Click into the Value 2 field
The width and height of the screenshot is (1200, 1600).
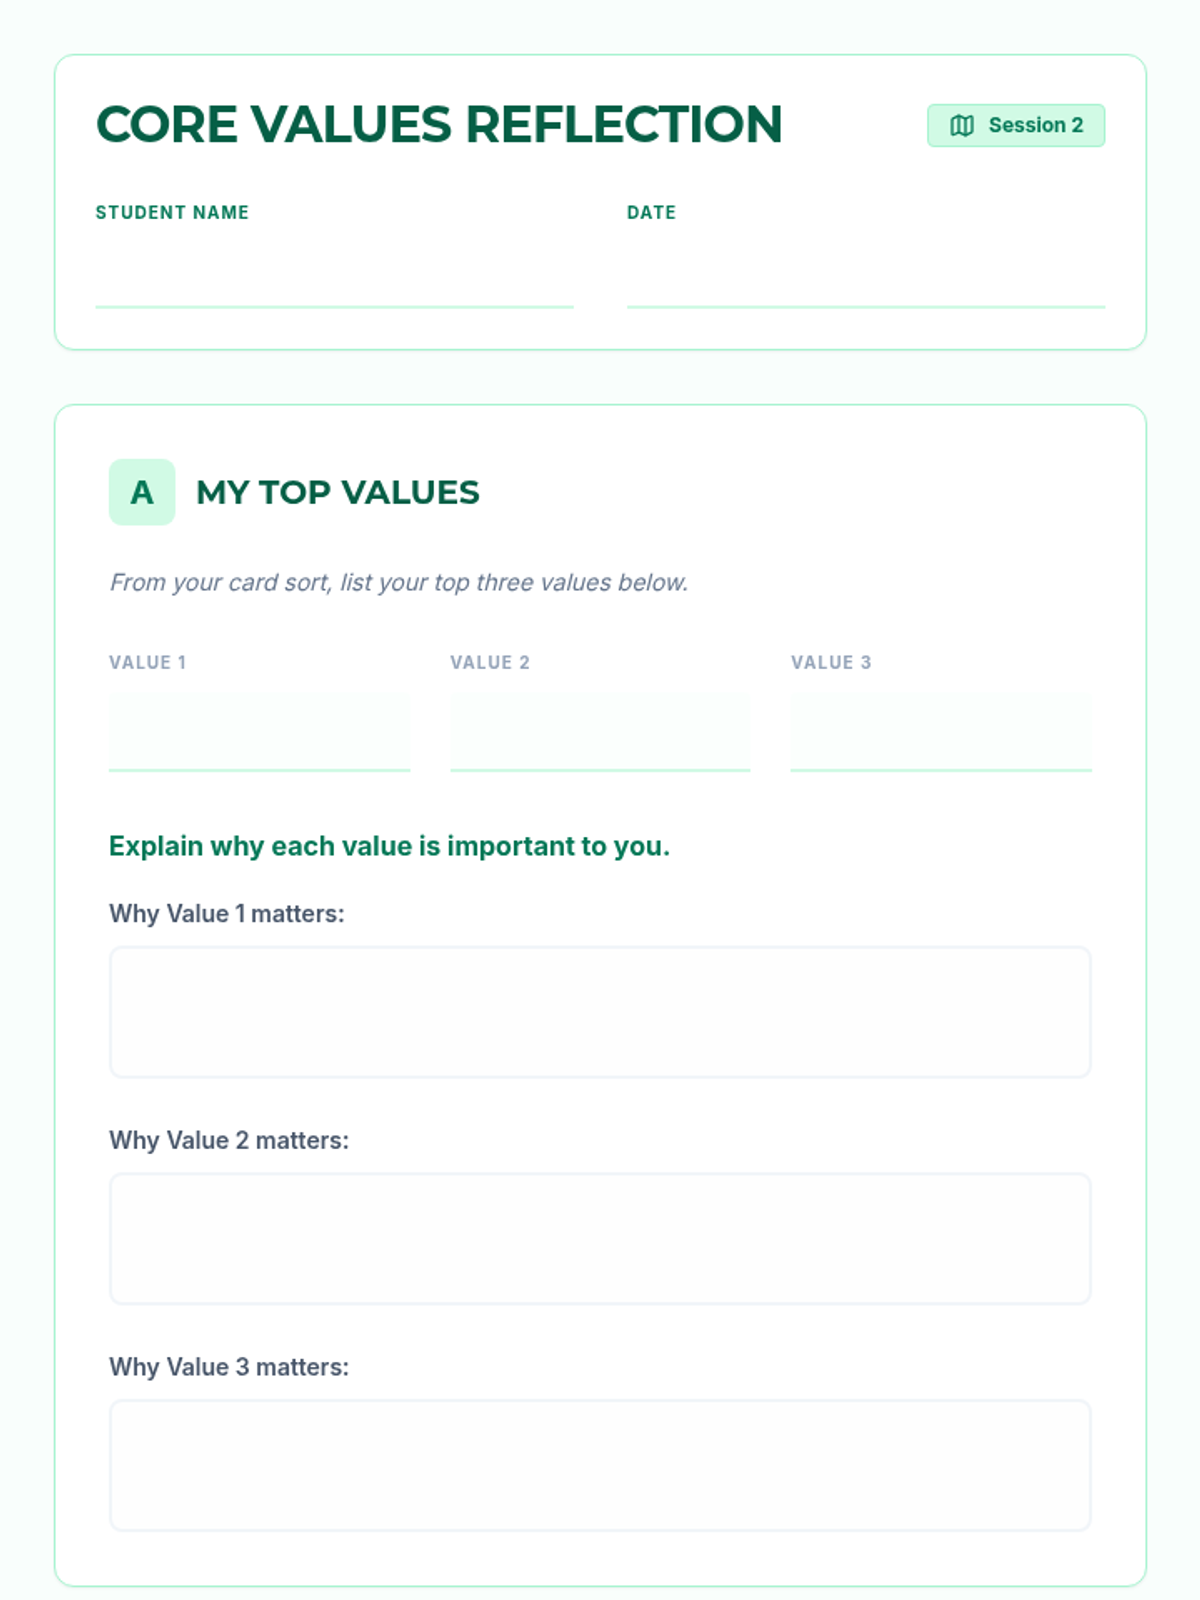[600, 734]
